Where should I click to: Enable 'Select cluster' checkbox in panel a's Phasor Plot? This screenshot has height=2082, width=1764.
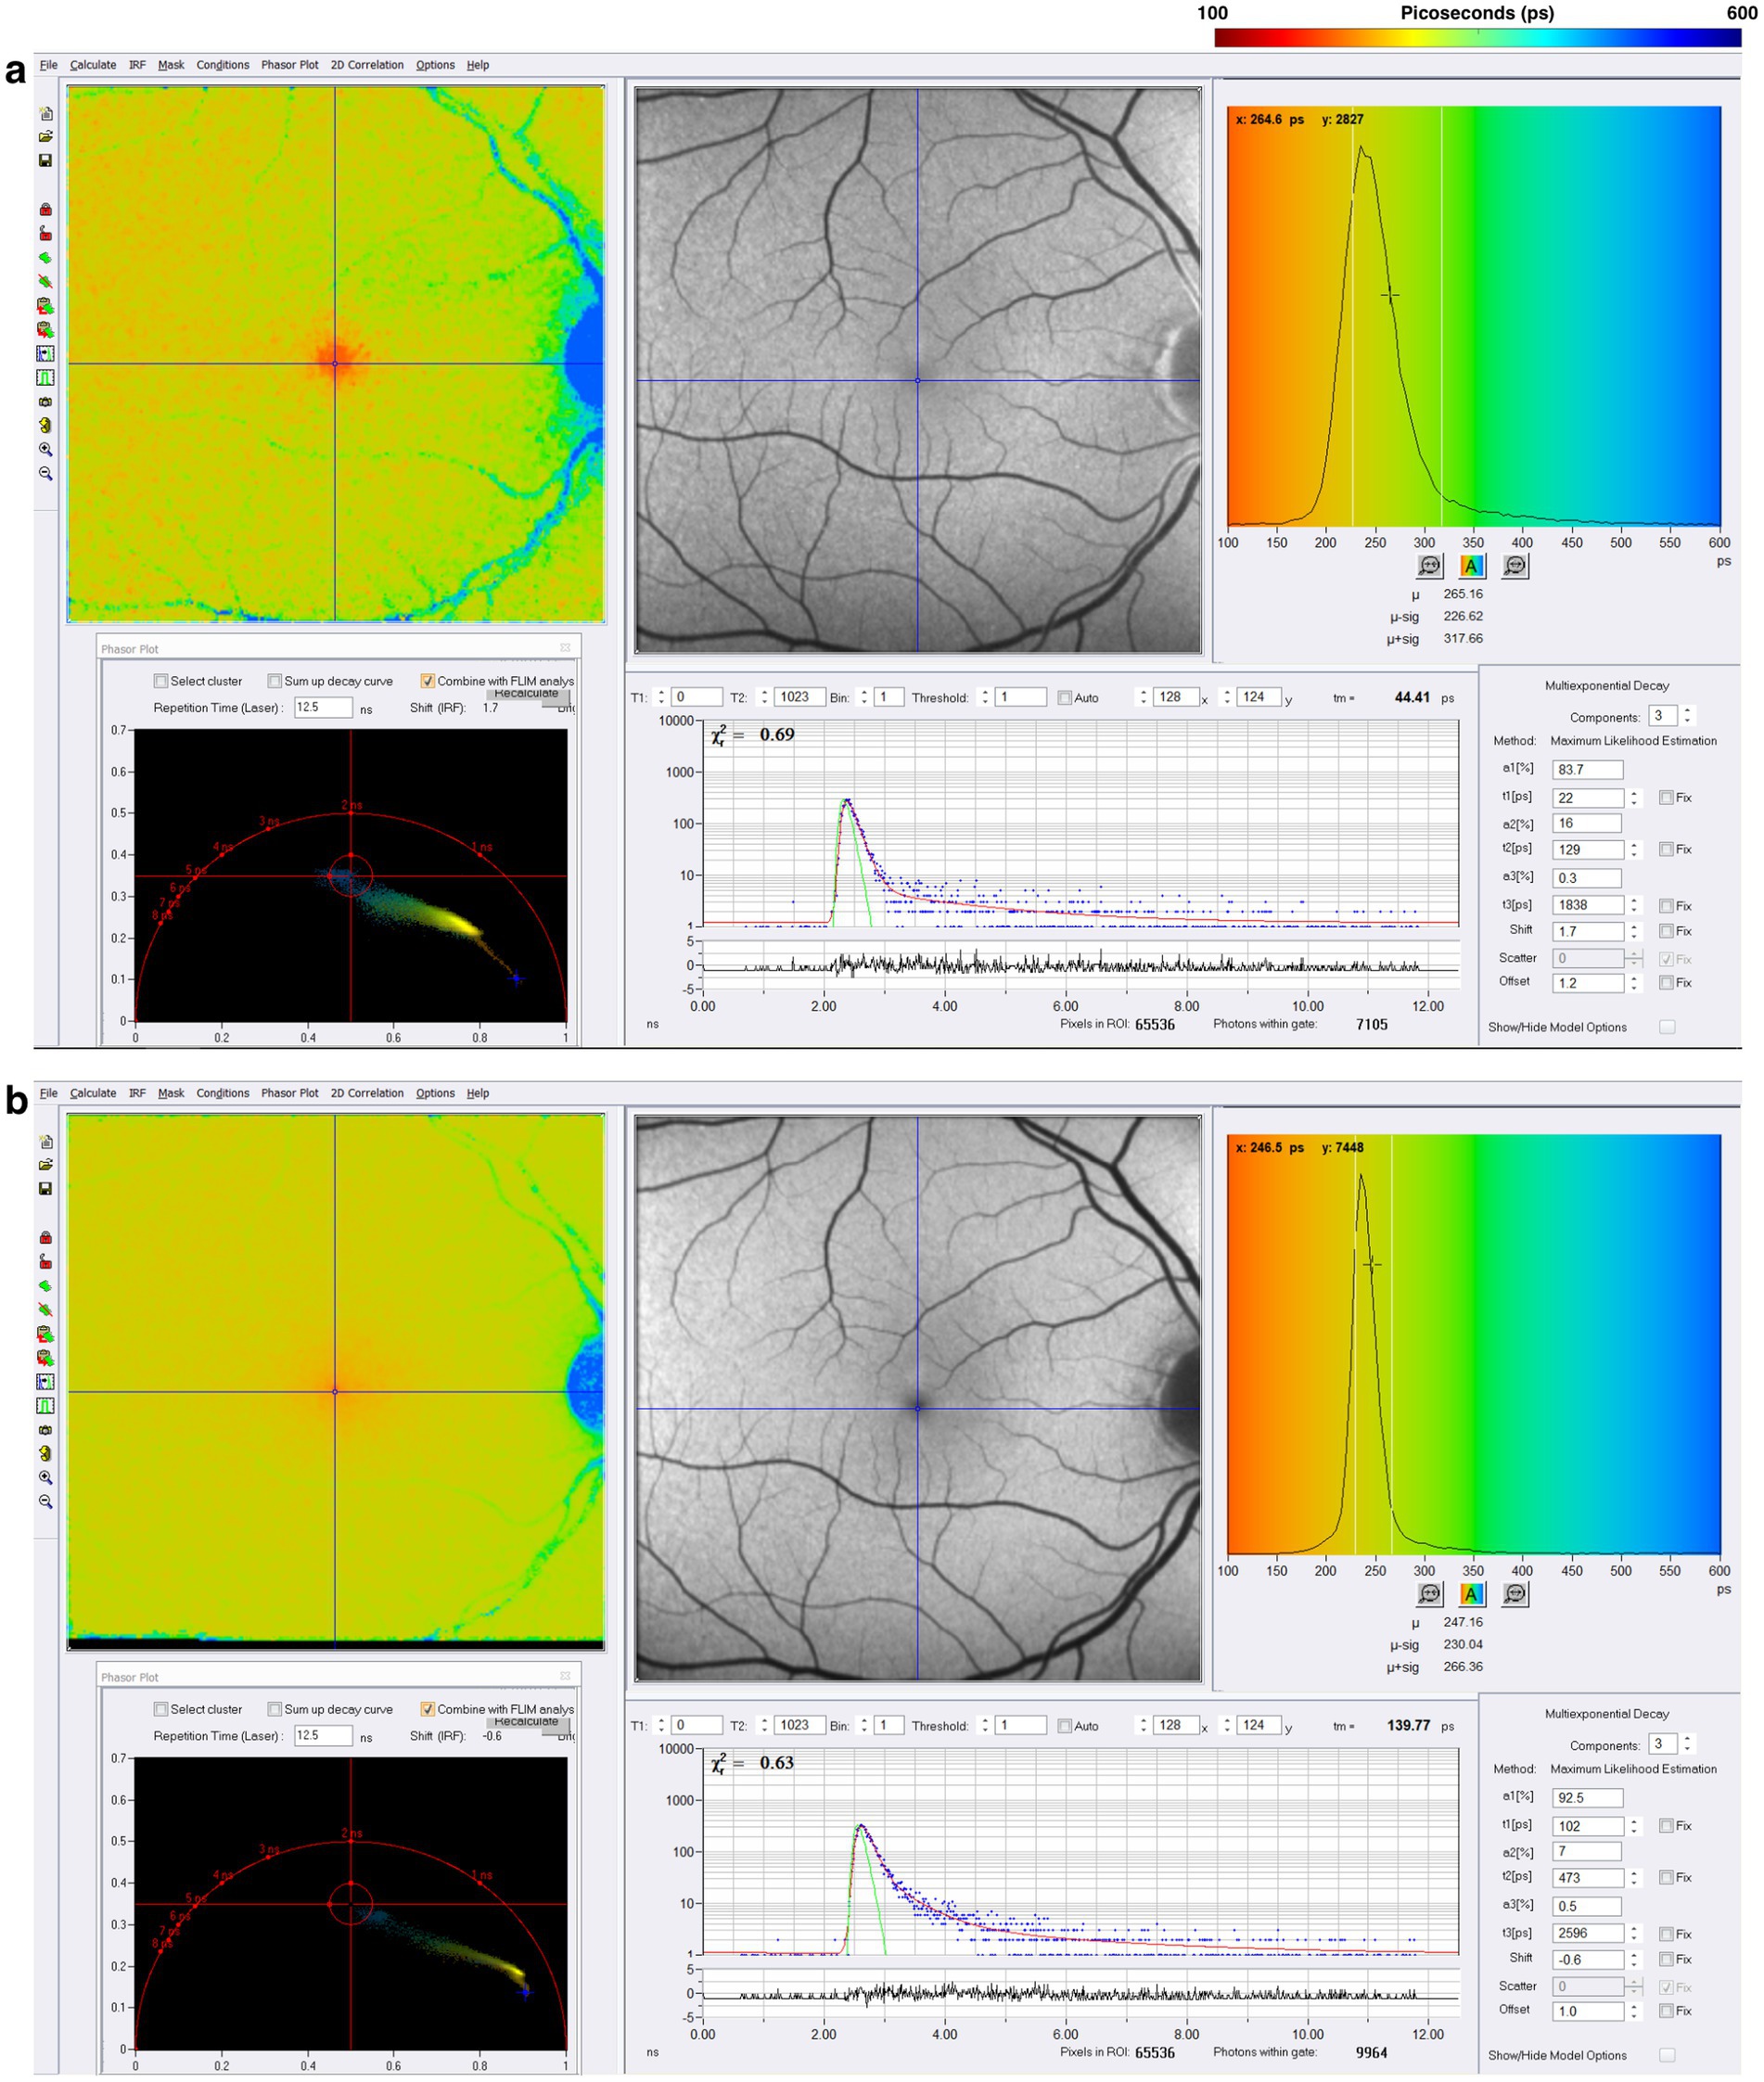pos(161,681)
